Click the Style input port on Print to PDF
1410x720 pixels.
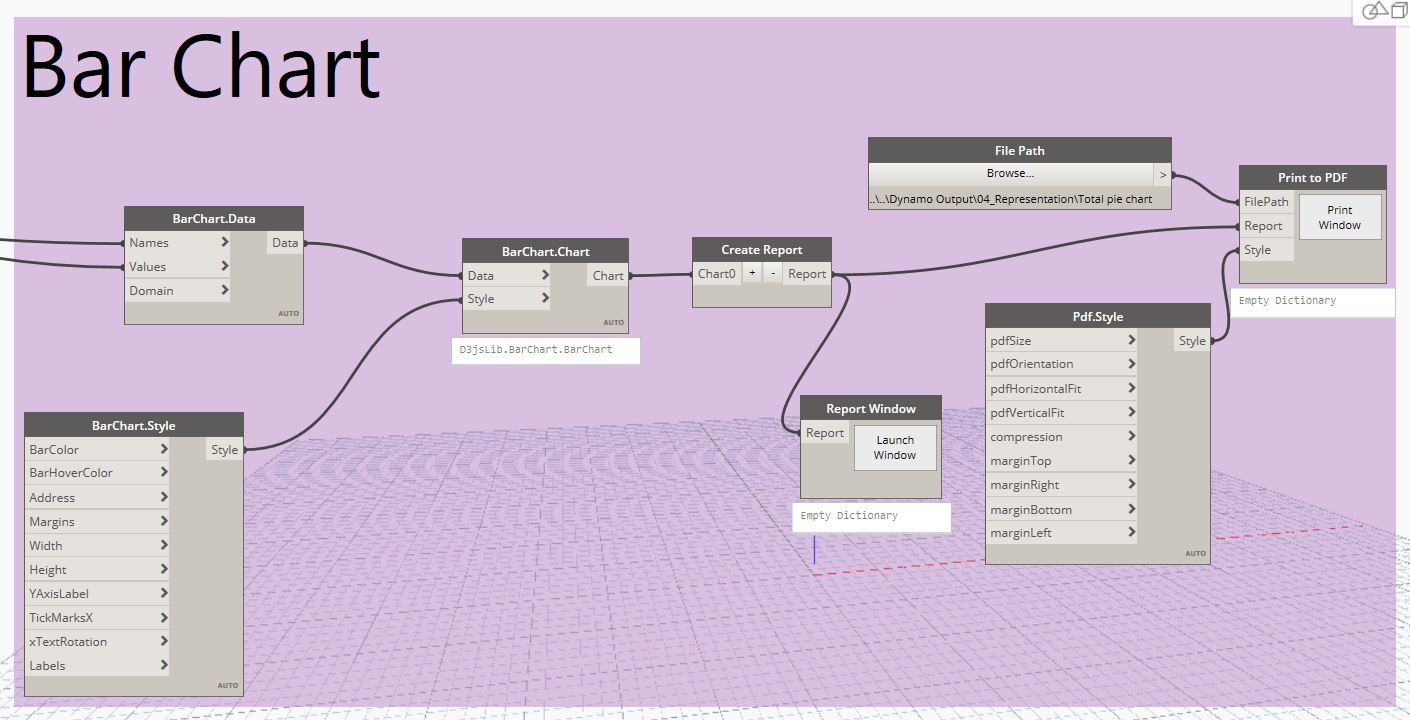click(x=1267, y=249)
